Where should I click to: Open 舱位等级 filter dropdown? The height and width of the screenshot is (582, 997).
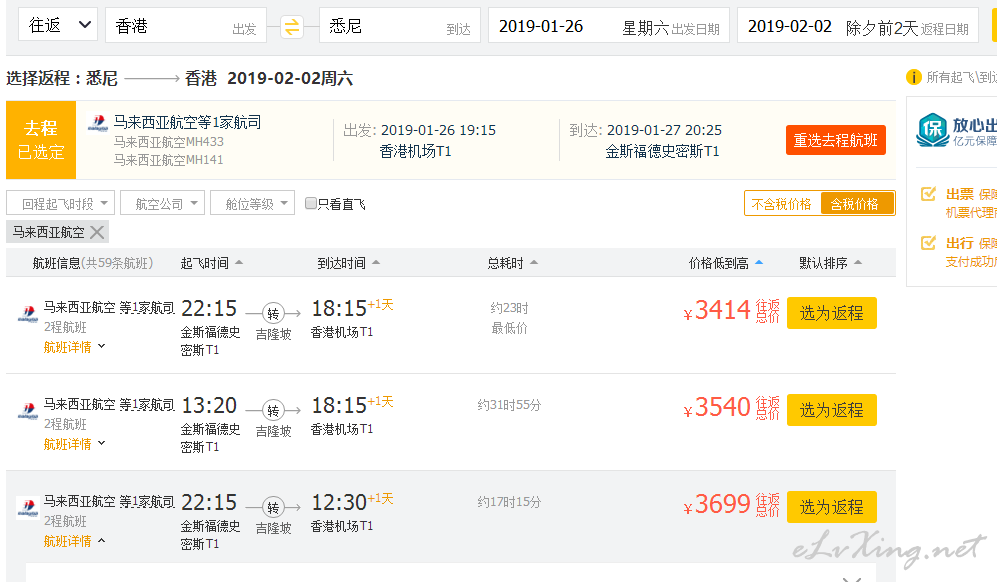pos(252,204)
